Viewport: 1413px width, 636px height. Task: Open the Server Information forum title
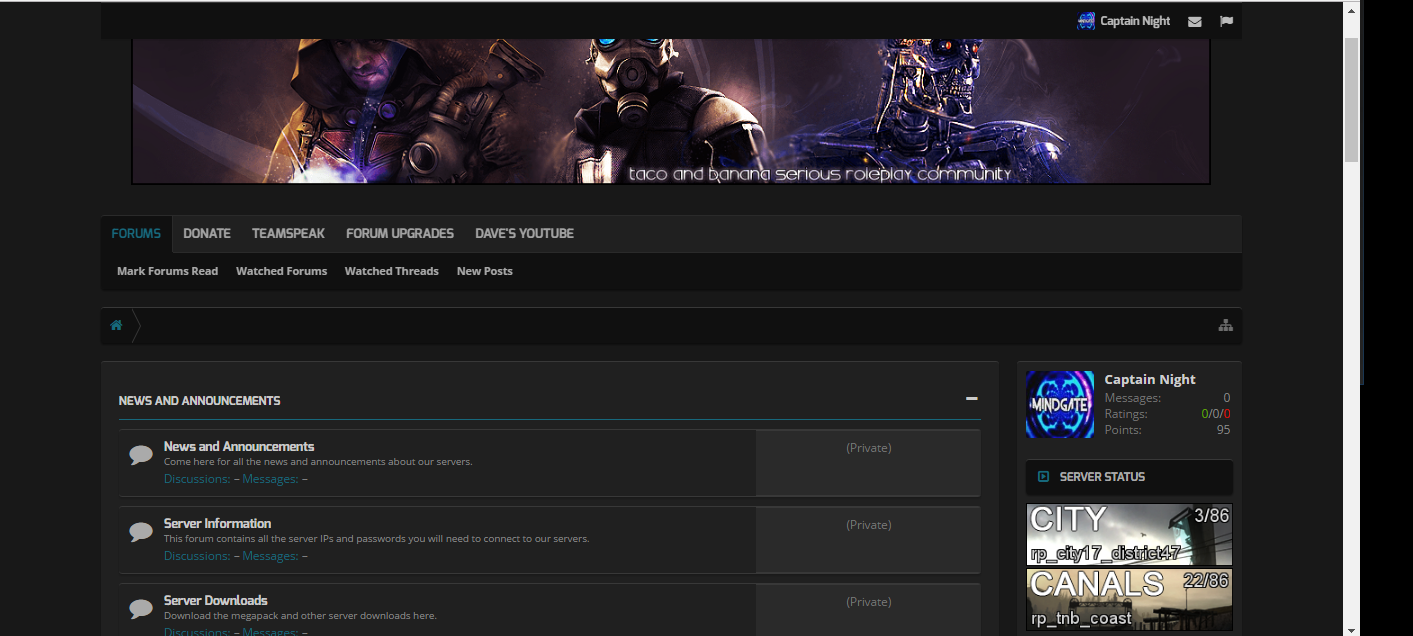coord(217,523)
